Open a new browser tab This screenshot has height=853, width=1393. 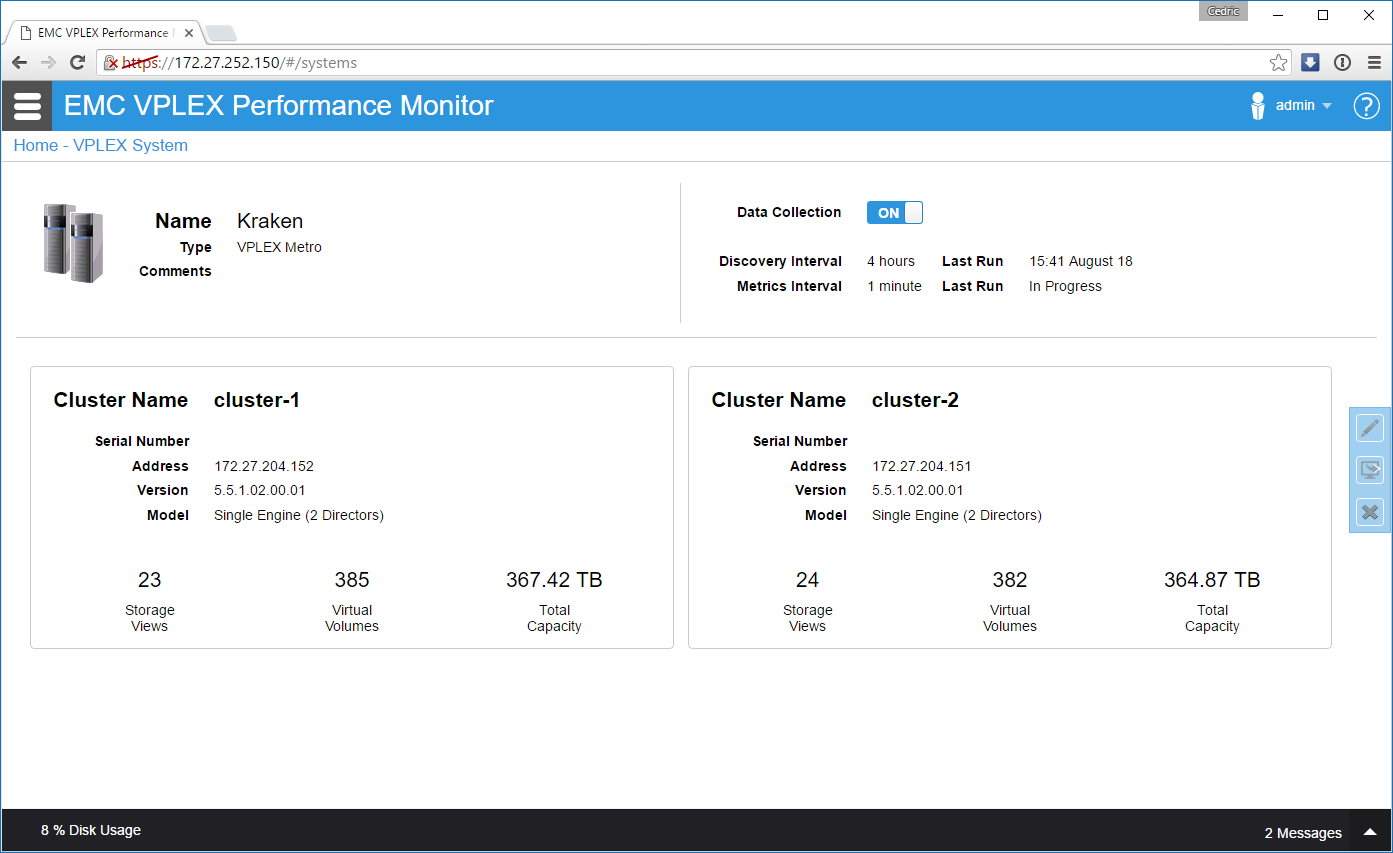click(220, 33)
